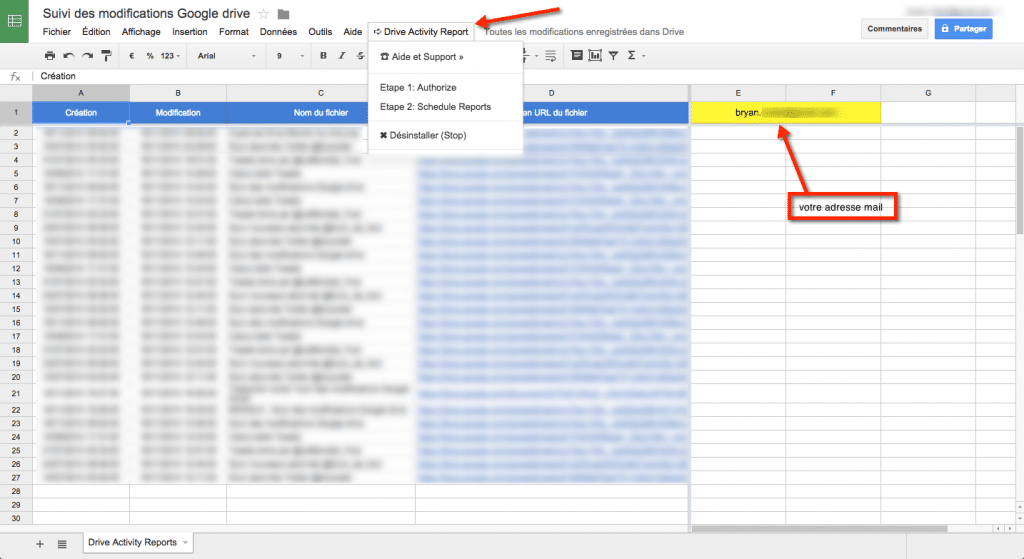
Task: Add a new sheet with plus icon
Action: pyautogui.click(x=40, y=544)
